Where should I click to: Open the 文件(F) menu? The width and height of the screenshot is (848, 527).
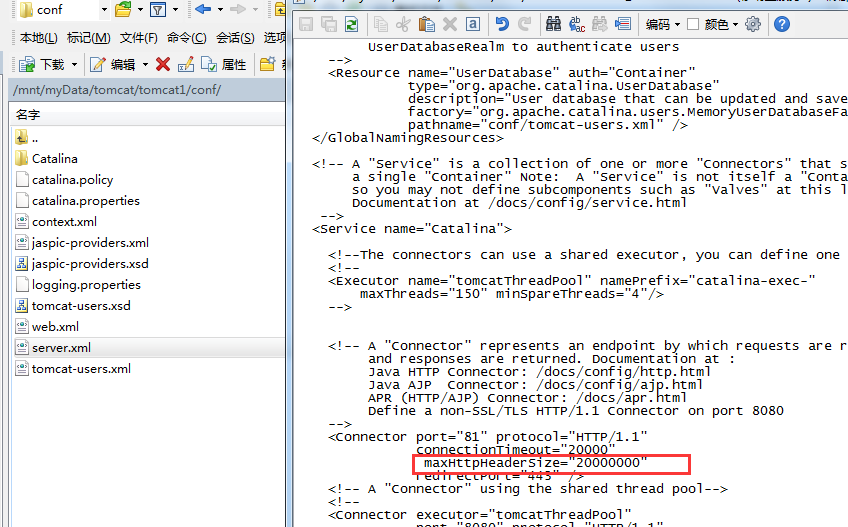click(138, 38)
